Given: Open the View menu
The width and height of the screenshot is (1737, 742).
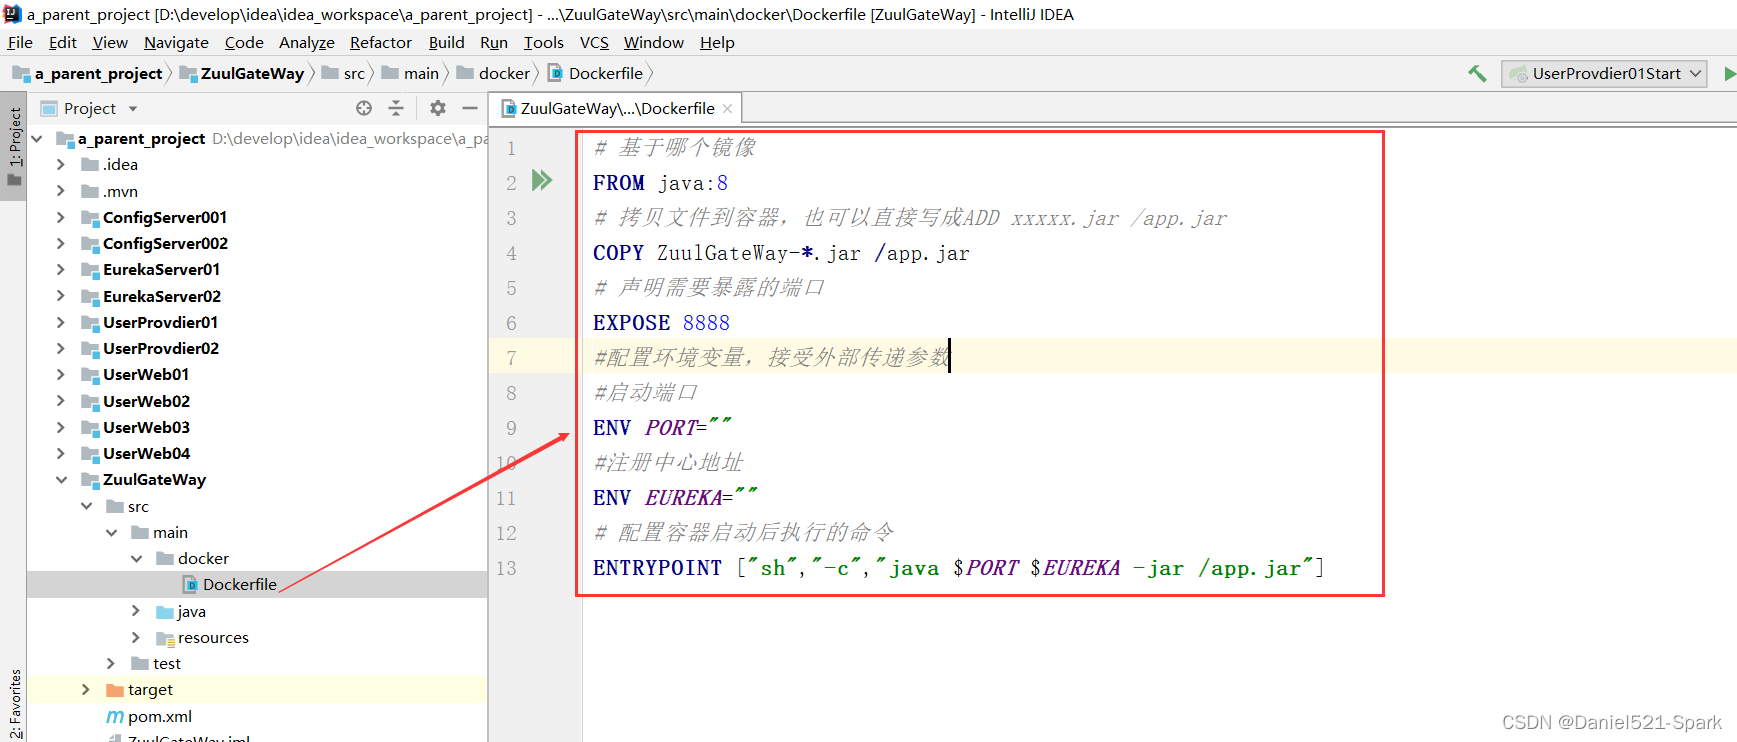Looking at the screenshot, I should coord(110,42).
